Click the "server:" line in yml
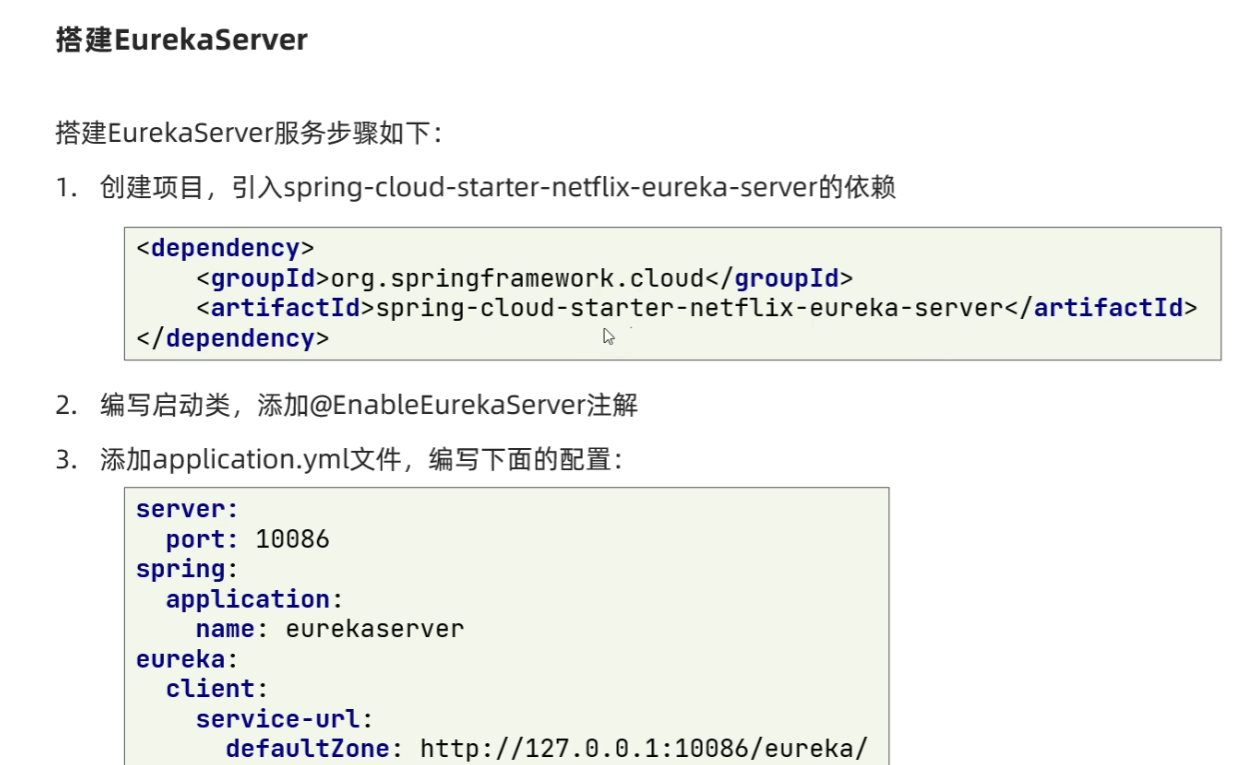1250x765 pixels. [188, 509]
